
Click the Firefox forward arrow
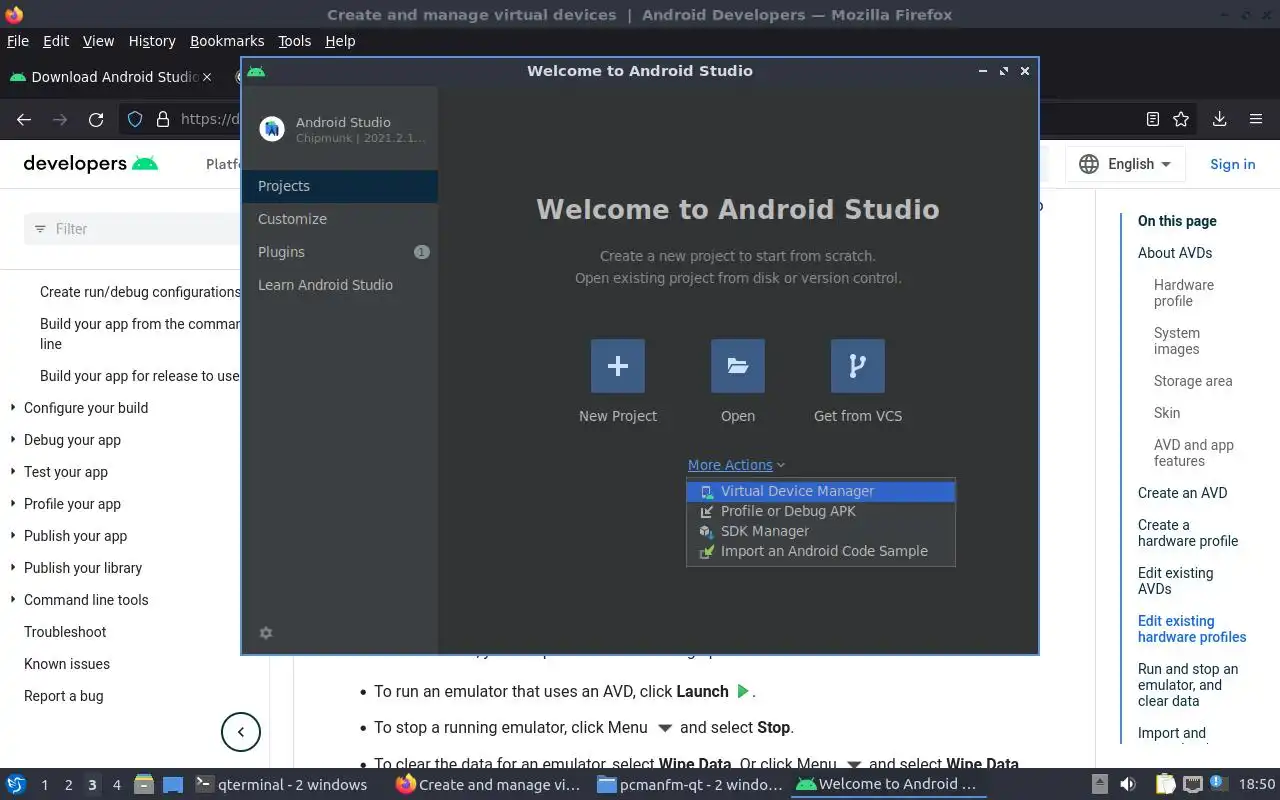coord(60,119)
